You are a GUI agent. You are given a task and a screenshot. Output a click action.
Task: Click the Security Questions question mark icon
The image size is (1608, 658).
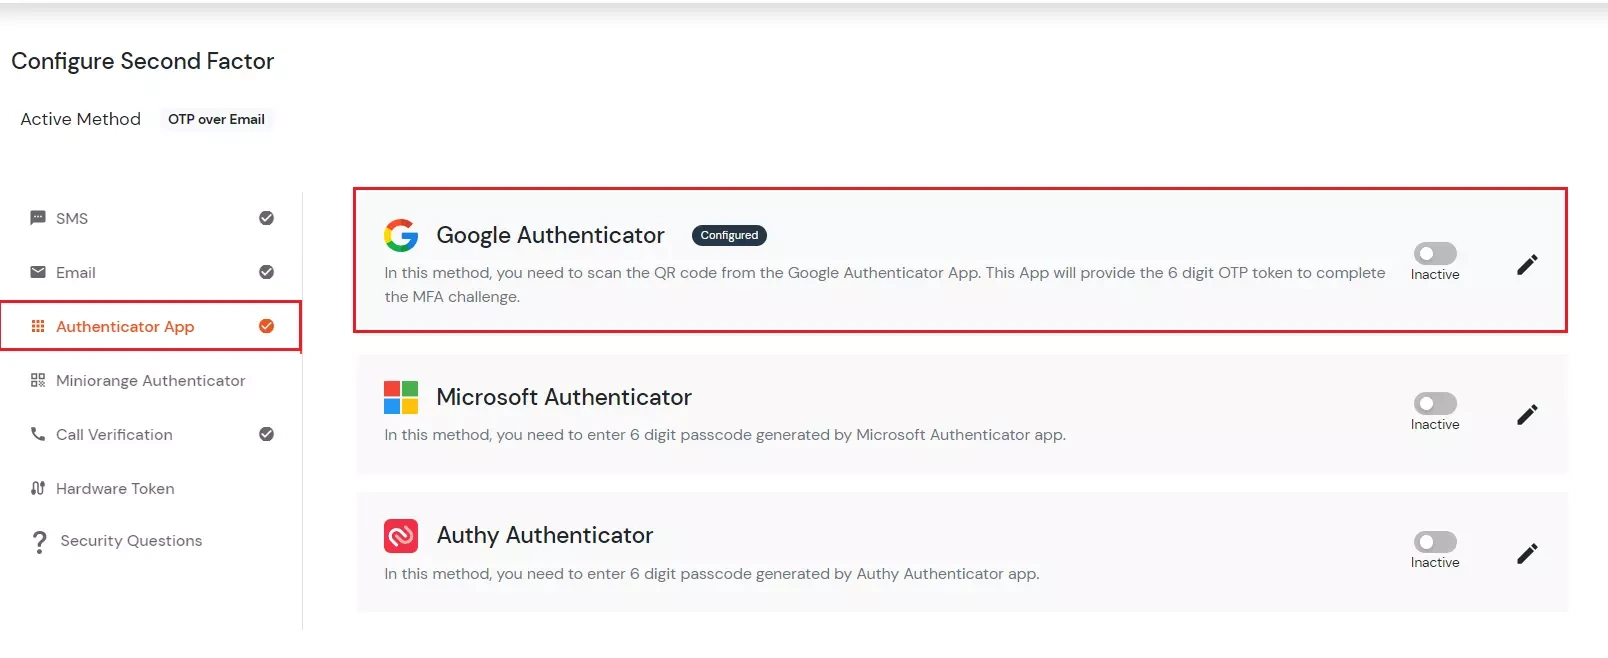pos(39,541)
